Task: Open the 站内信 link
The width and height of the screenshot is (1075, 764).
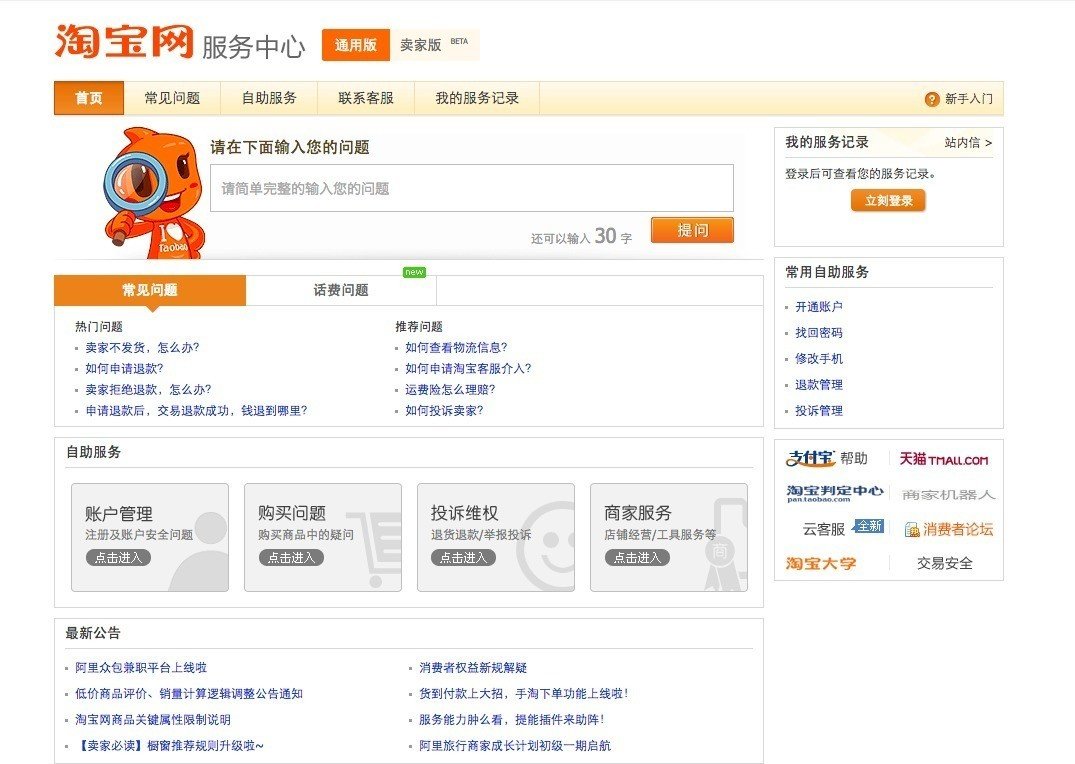Action: pos(968,143)
